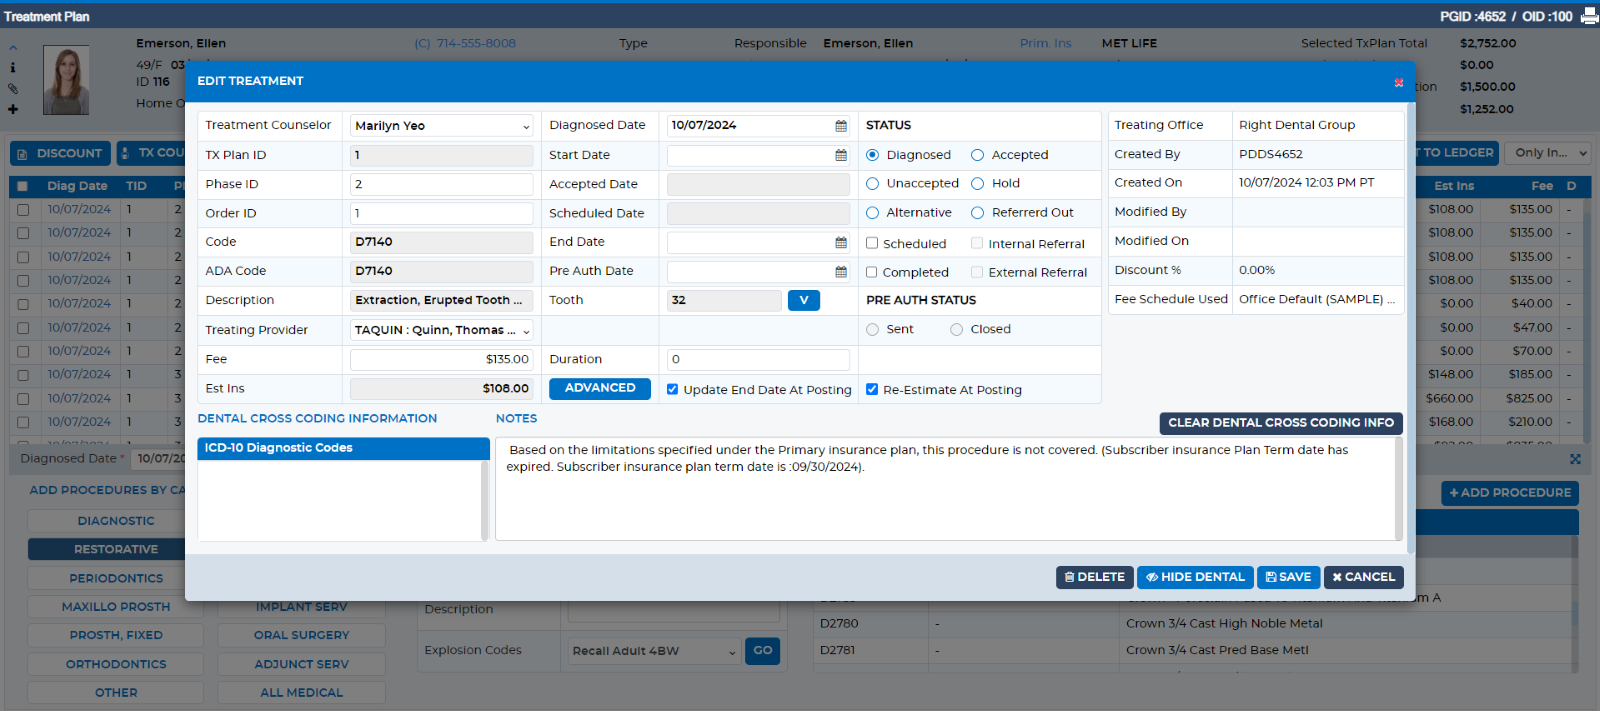
Task: Select the Unaccepted status radio
Action: coord(873,184)
